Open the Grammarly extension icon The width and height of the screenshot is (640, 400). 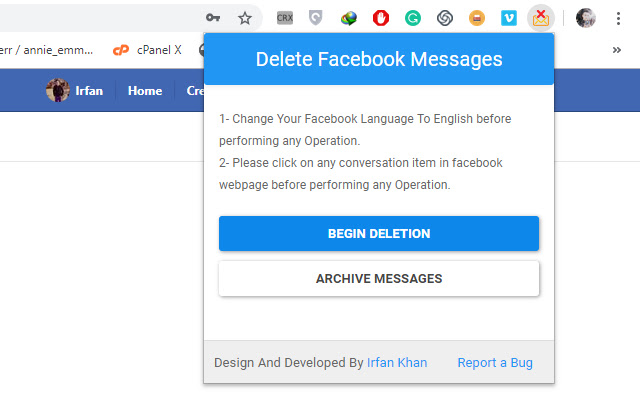pos(413,18)
